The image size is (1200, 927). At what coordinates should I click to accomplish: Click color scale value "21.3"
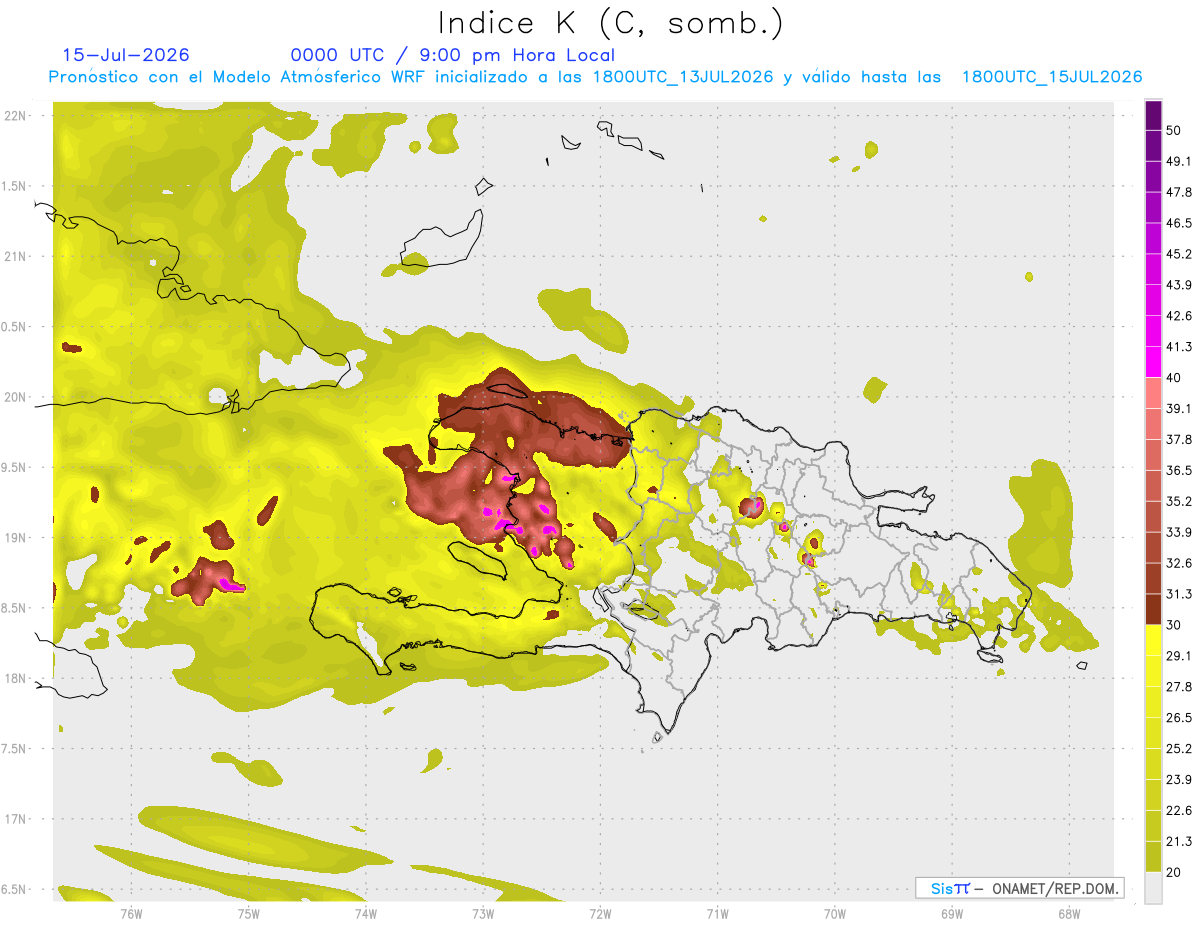(1179, 841)
